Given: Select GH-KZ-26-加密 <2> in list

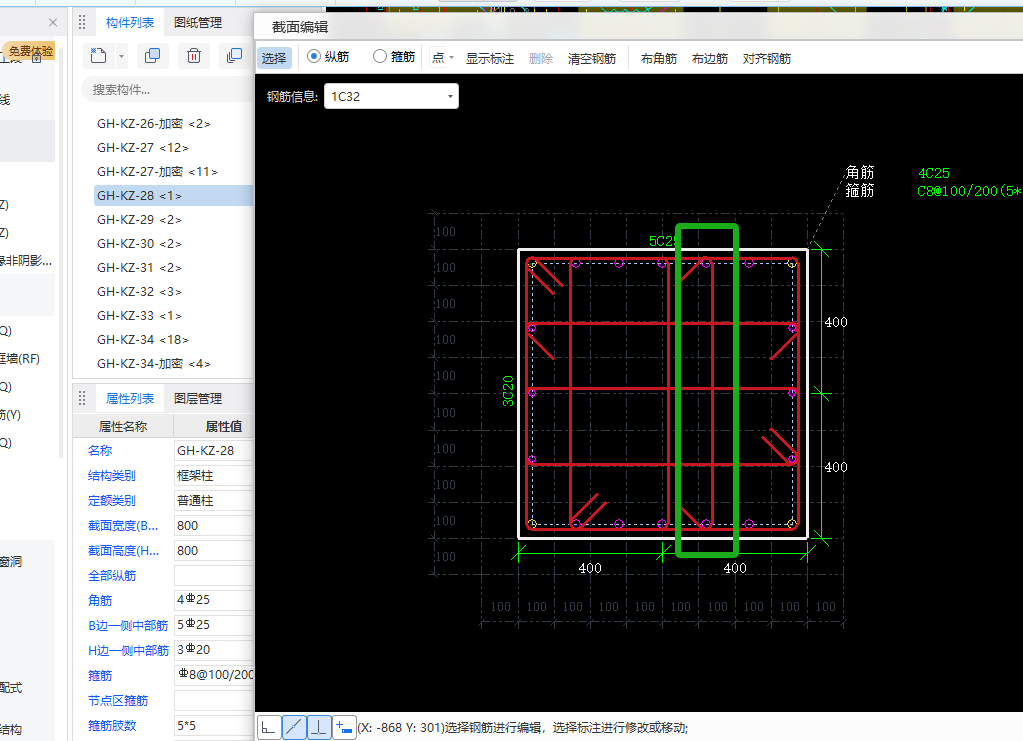Looking at the screenshot, I should point(154,124).
